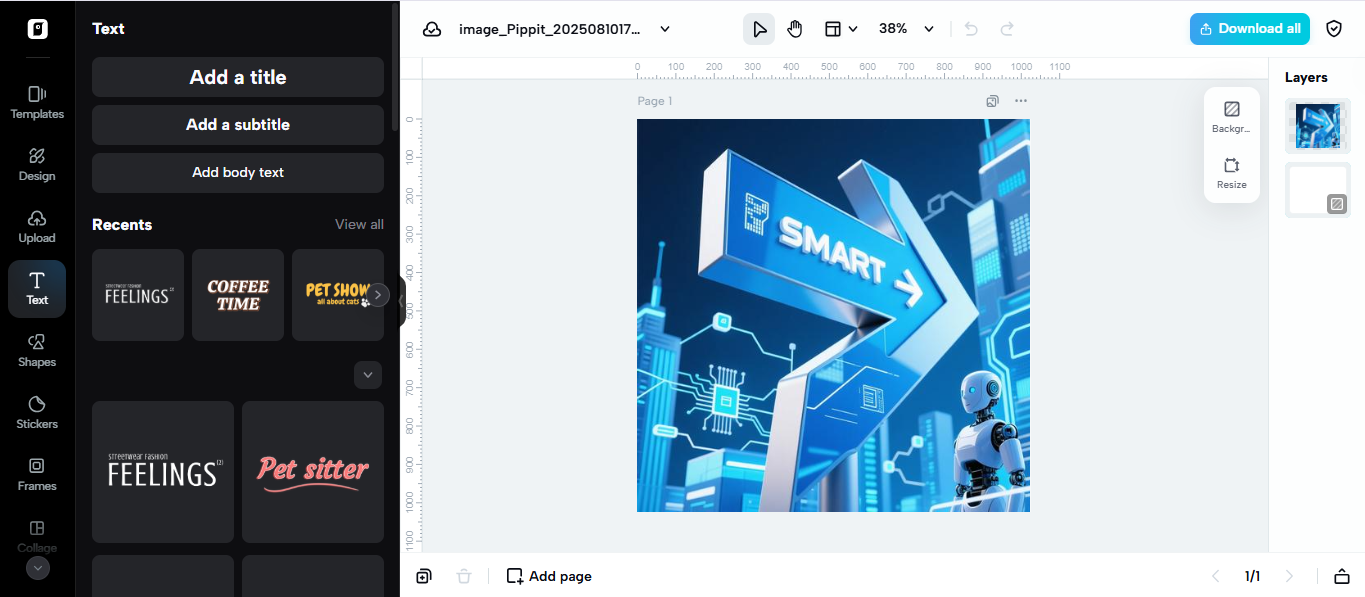Switch to the Text panel
1365x597 pixels.
[x=36, y=288]
